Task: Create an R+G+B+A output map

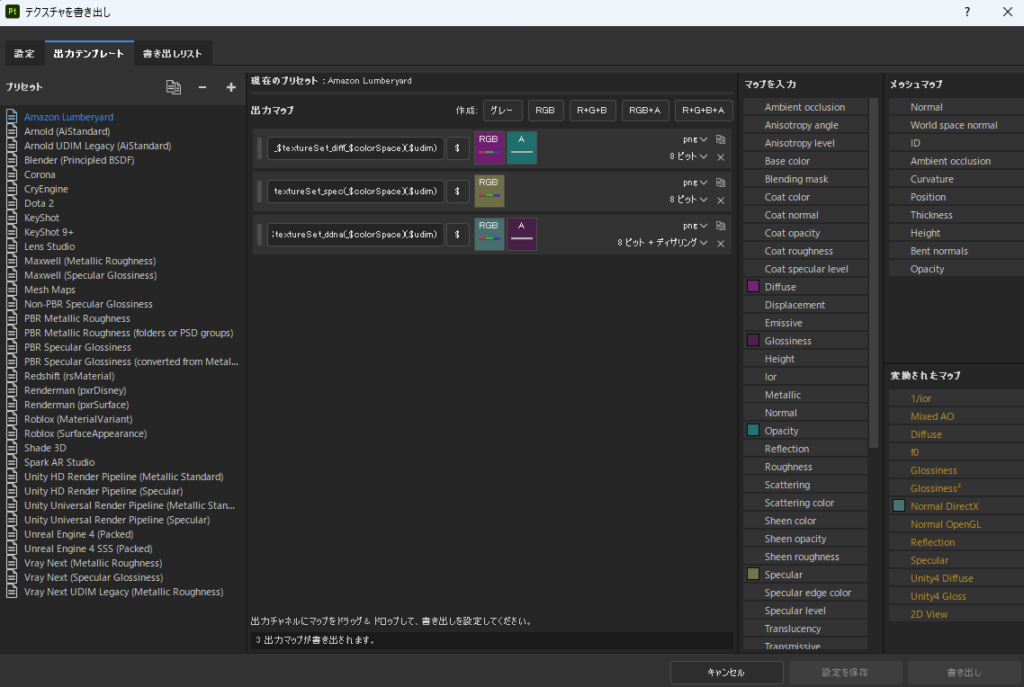Action: [x=703, y=110]
